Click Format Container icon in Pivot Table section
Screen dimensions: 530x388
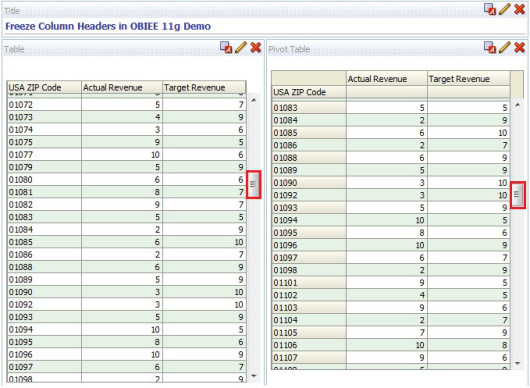click(x=490, y=47)
